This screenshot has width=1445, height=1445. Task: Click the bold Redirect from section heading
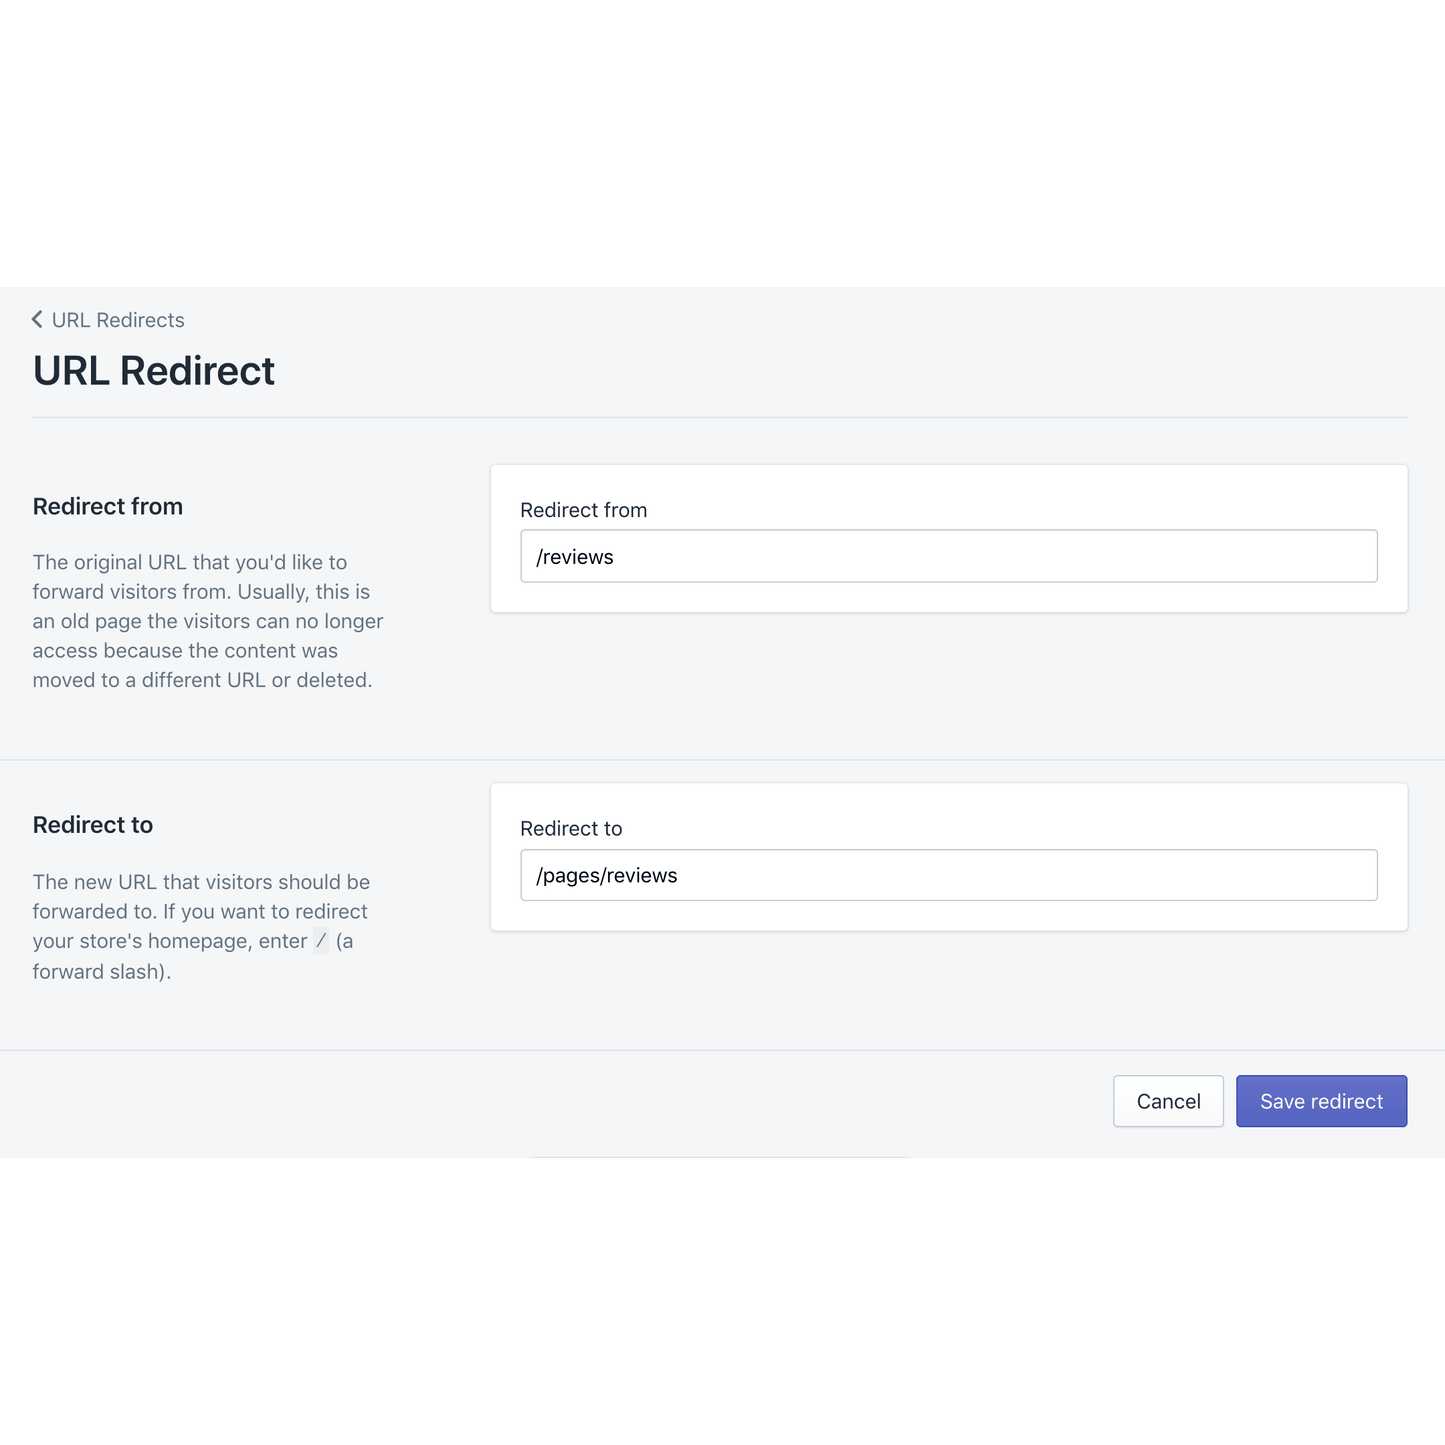click(x=108, y=506)
